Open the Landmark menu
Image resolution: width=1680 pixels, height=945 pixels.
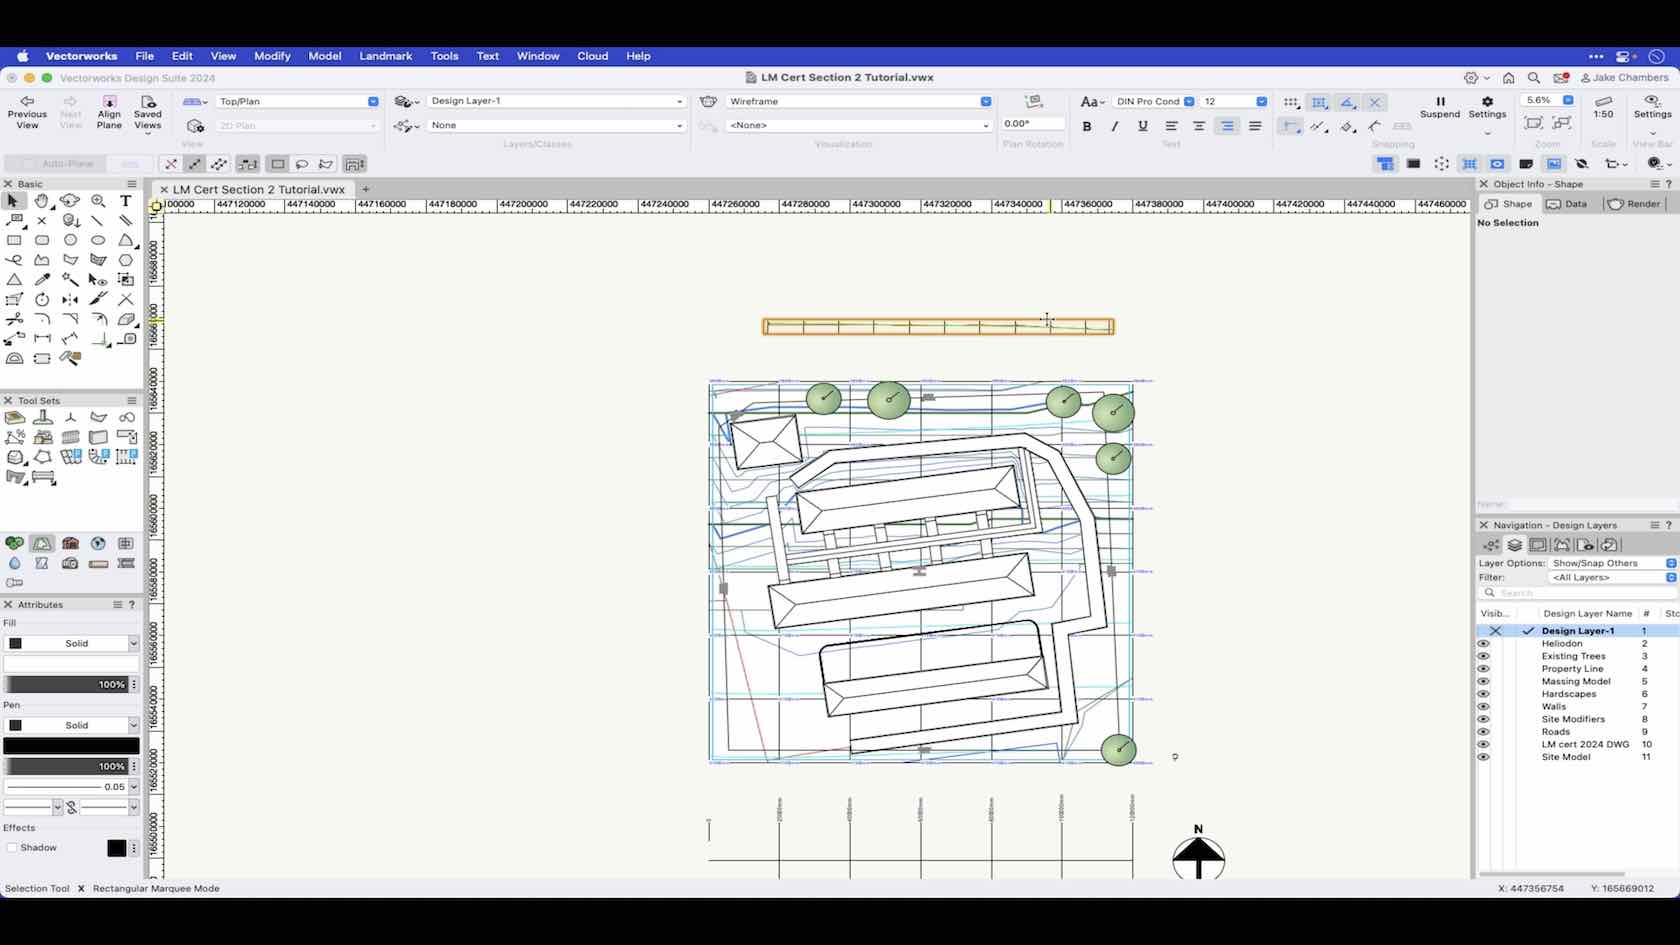tap(386, 56)
